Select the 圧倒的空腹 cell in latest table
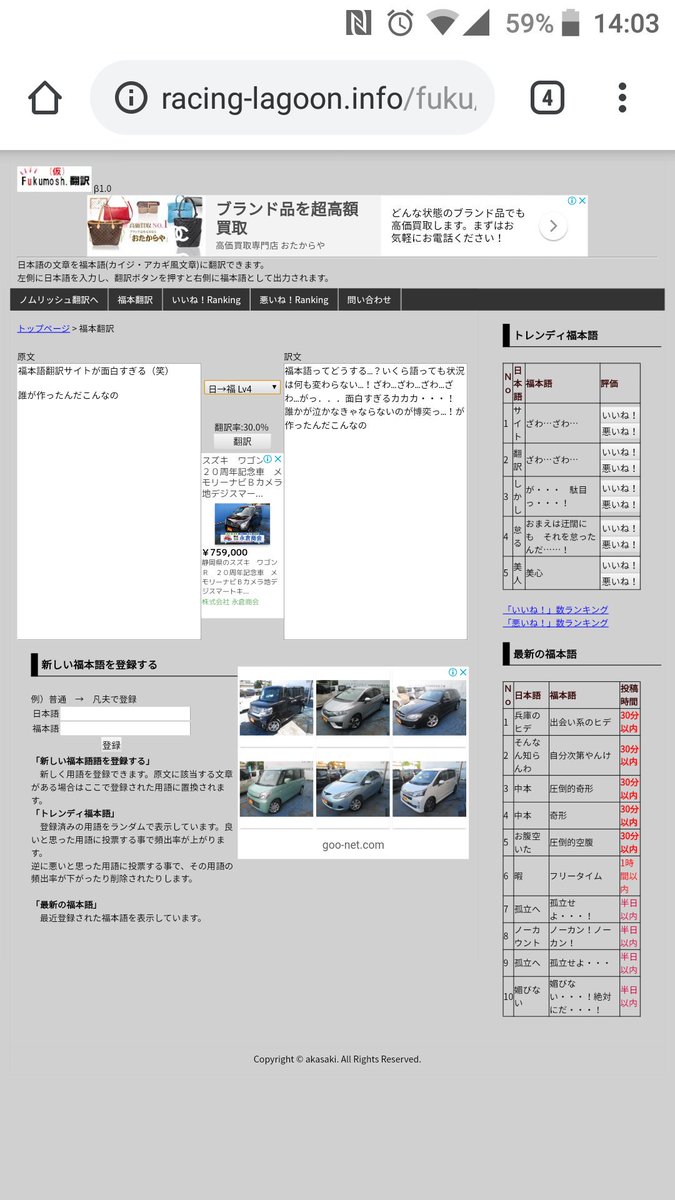675x1200 pixels. 583,842
